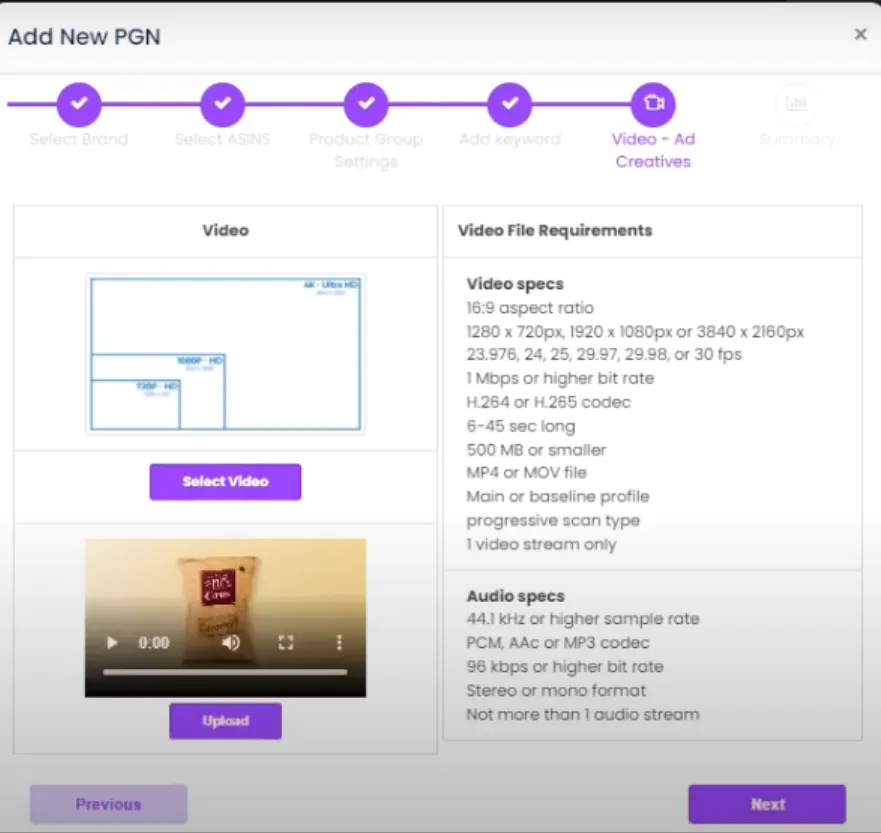Screen dimensions: 881x833
Task: Open the video player more options menu
Action: point(339,643)
